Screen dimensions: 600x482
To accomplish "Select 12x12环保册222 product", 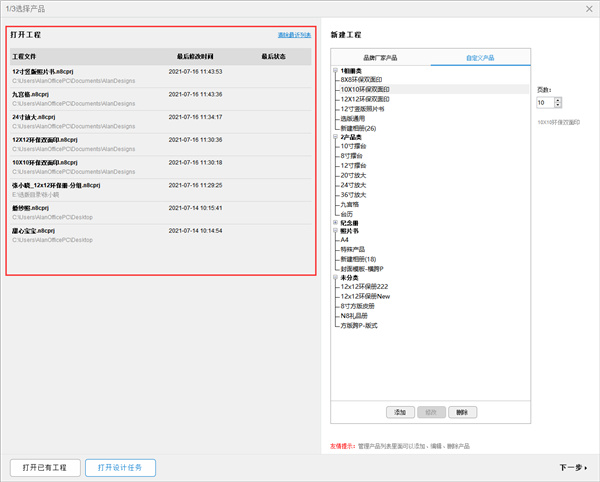I will click(x=364, y=287).
